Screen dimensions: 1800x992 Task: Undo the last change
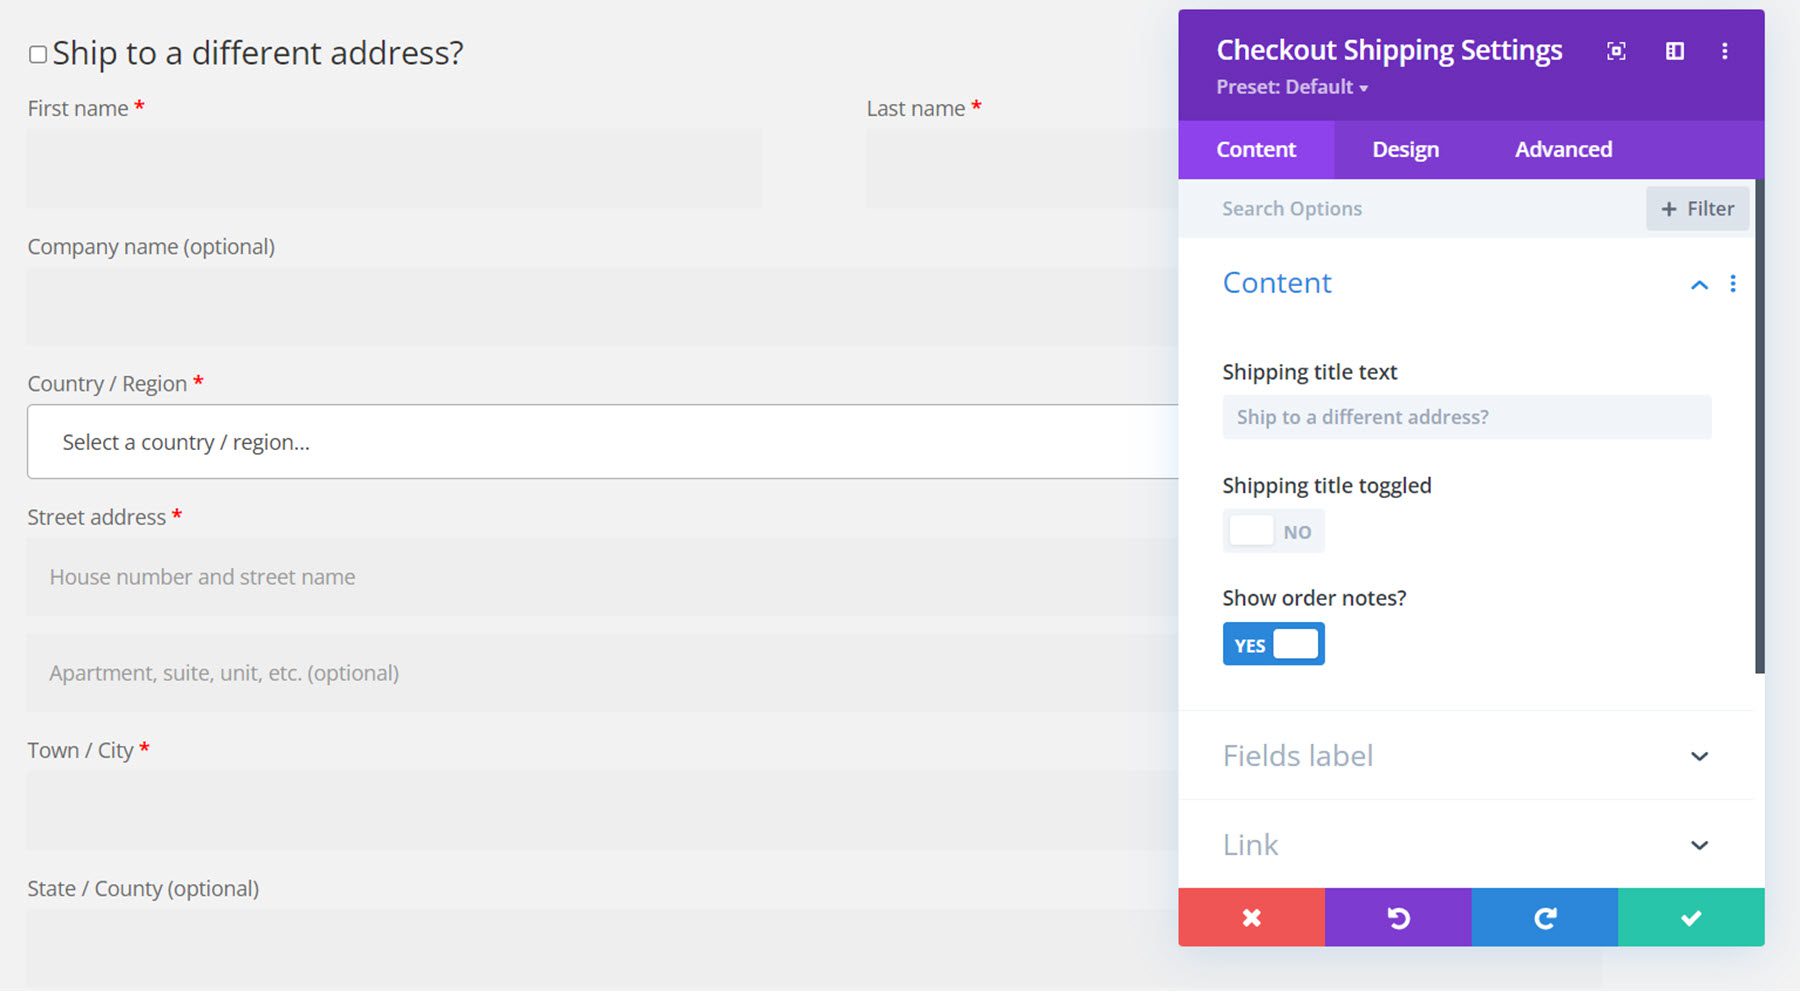coord(1397,917)
